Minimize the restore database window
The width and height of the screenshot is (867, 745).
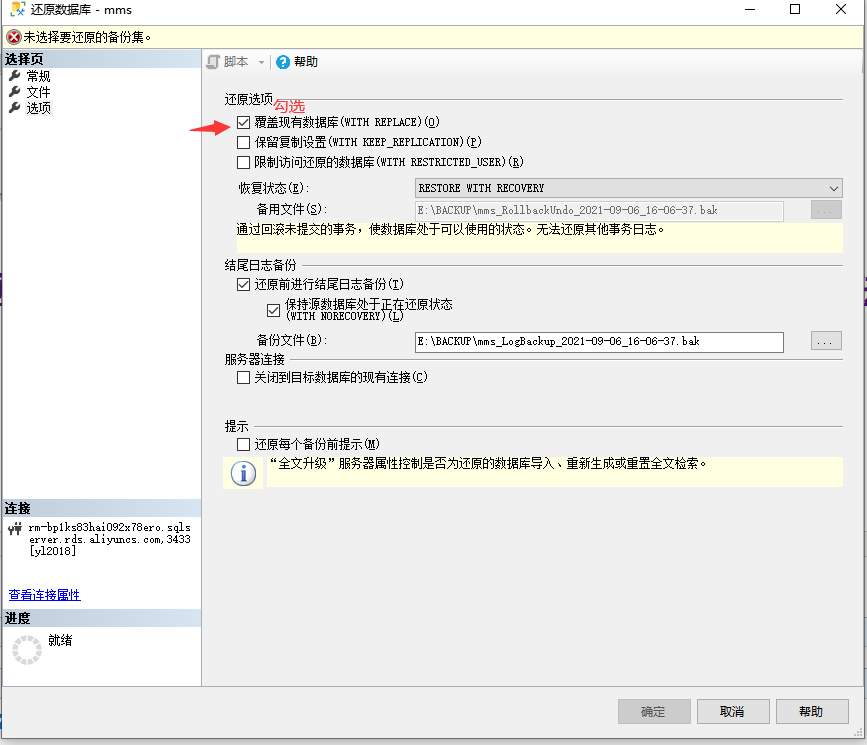point(750,9)
